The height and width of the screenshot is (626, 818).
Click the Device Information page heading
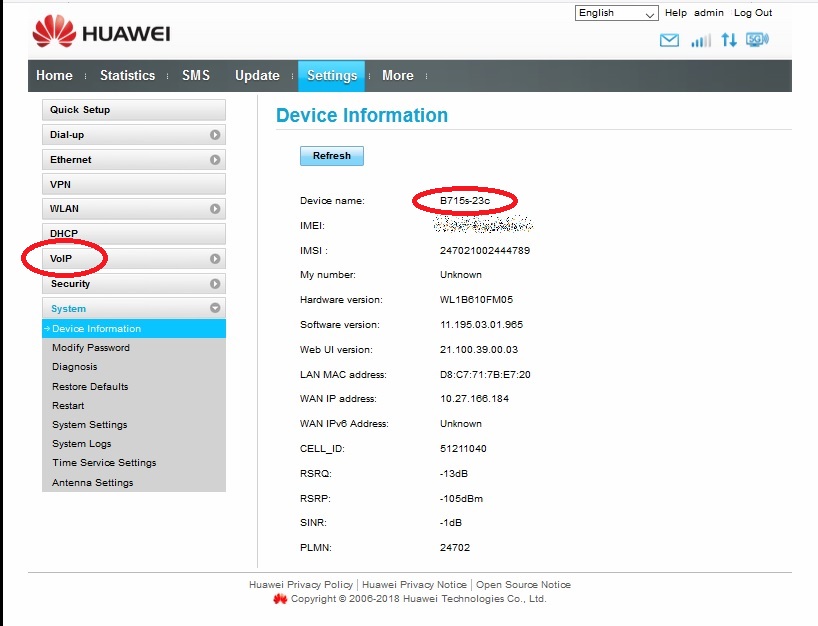click(362, 115)
